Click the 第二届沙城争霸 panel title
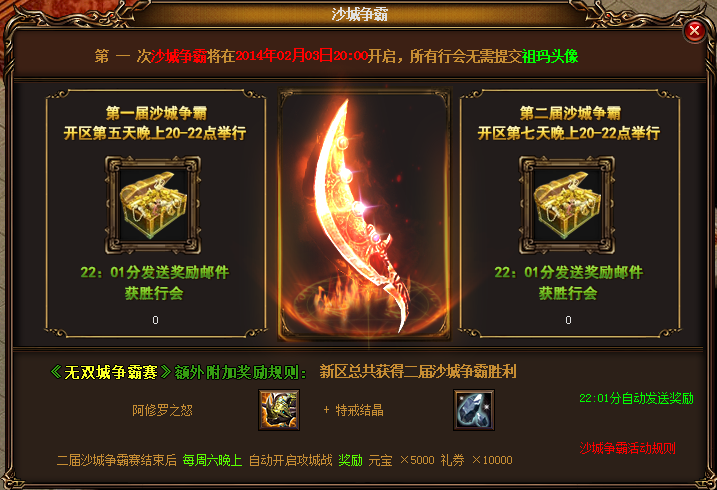Image resolution: width=717 pixels, height=490 pixels. tap(570, 112)
